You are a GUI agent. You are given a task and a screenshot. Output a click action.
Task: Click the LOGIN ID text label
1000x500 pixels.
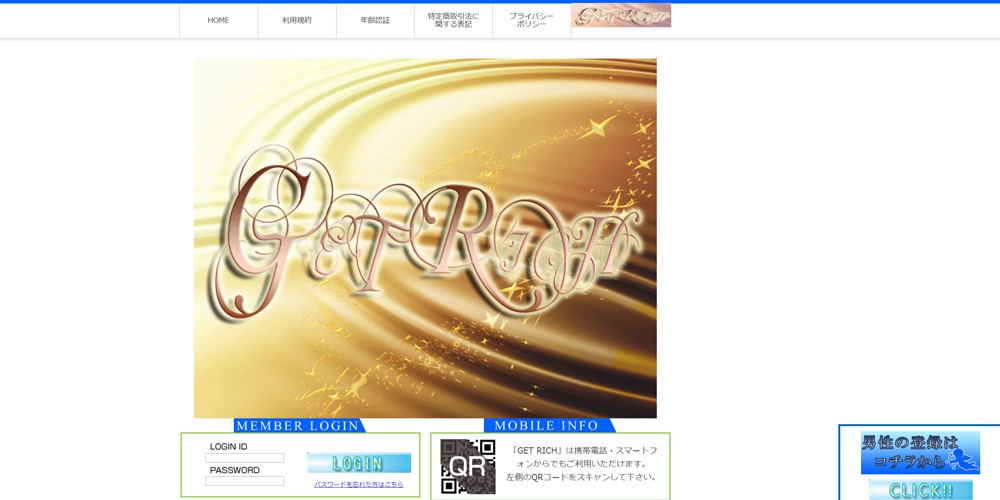point(228,446)
